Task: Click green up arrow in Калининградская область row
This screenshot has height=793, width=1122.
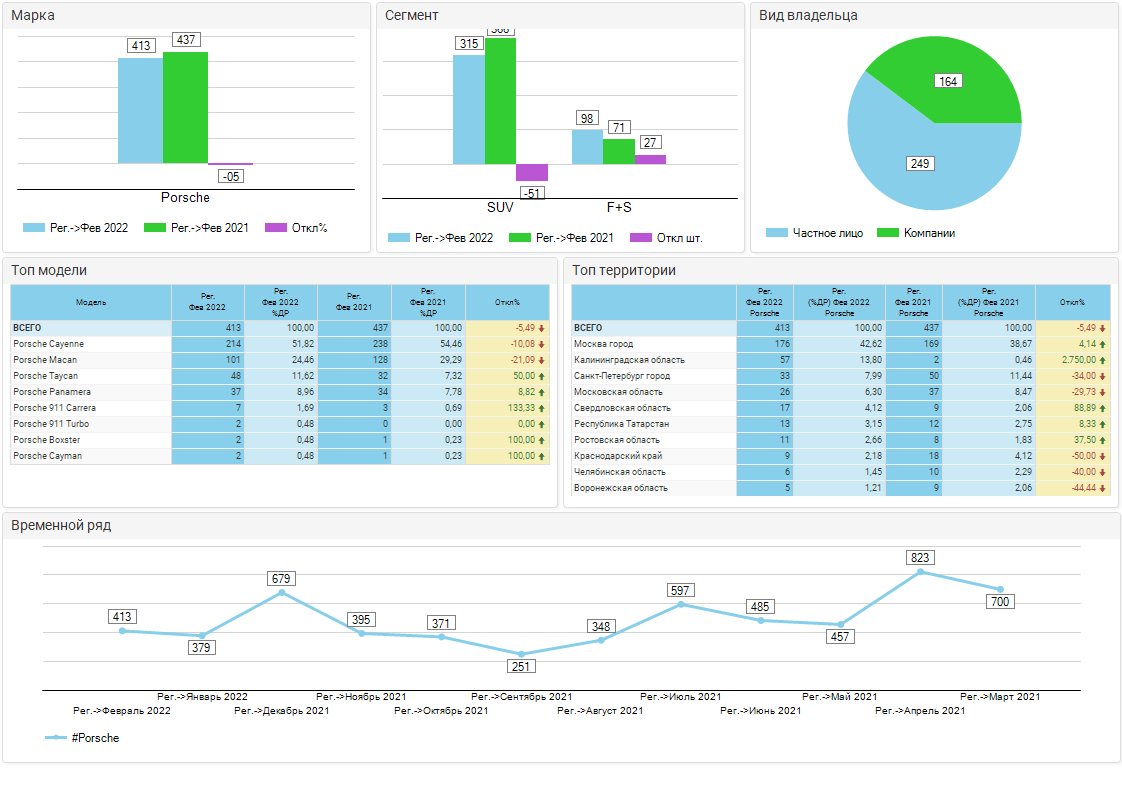Action: [1103, 360]
